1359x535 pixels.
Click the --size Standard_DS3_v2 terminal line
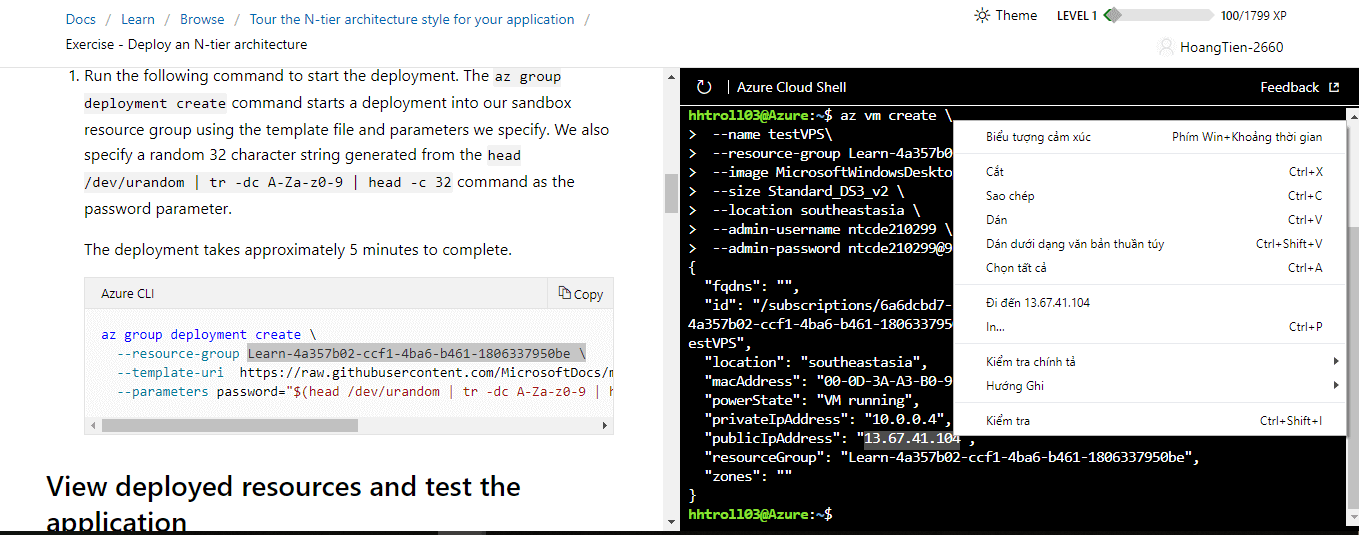tap(796, 191)
